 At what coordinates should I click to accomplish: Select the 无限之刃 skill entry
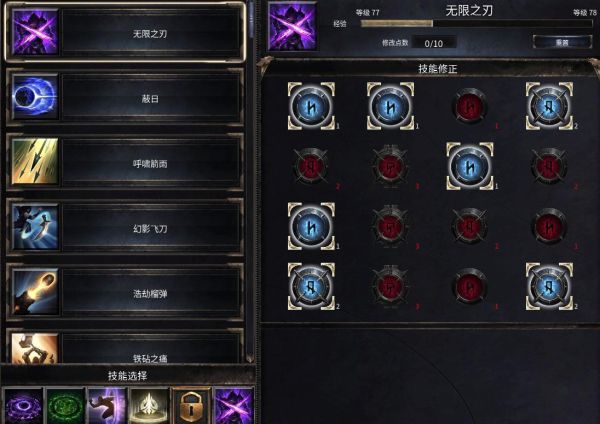point(125,32)
